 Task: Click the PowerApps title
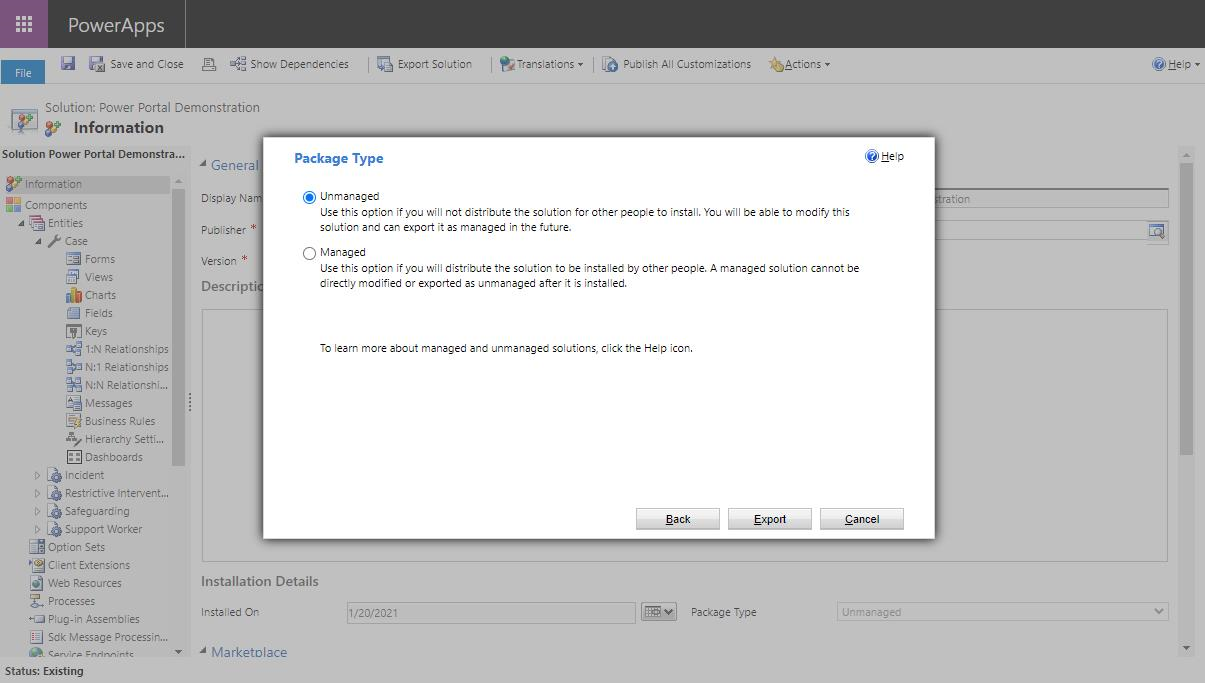coord(116,25)
